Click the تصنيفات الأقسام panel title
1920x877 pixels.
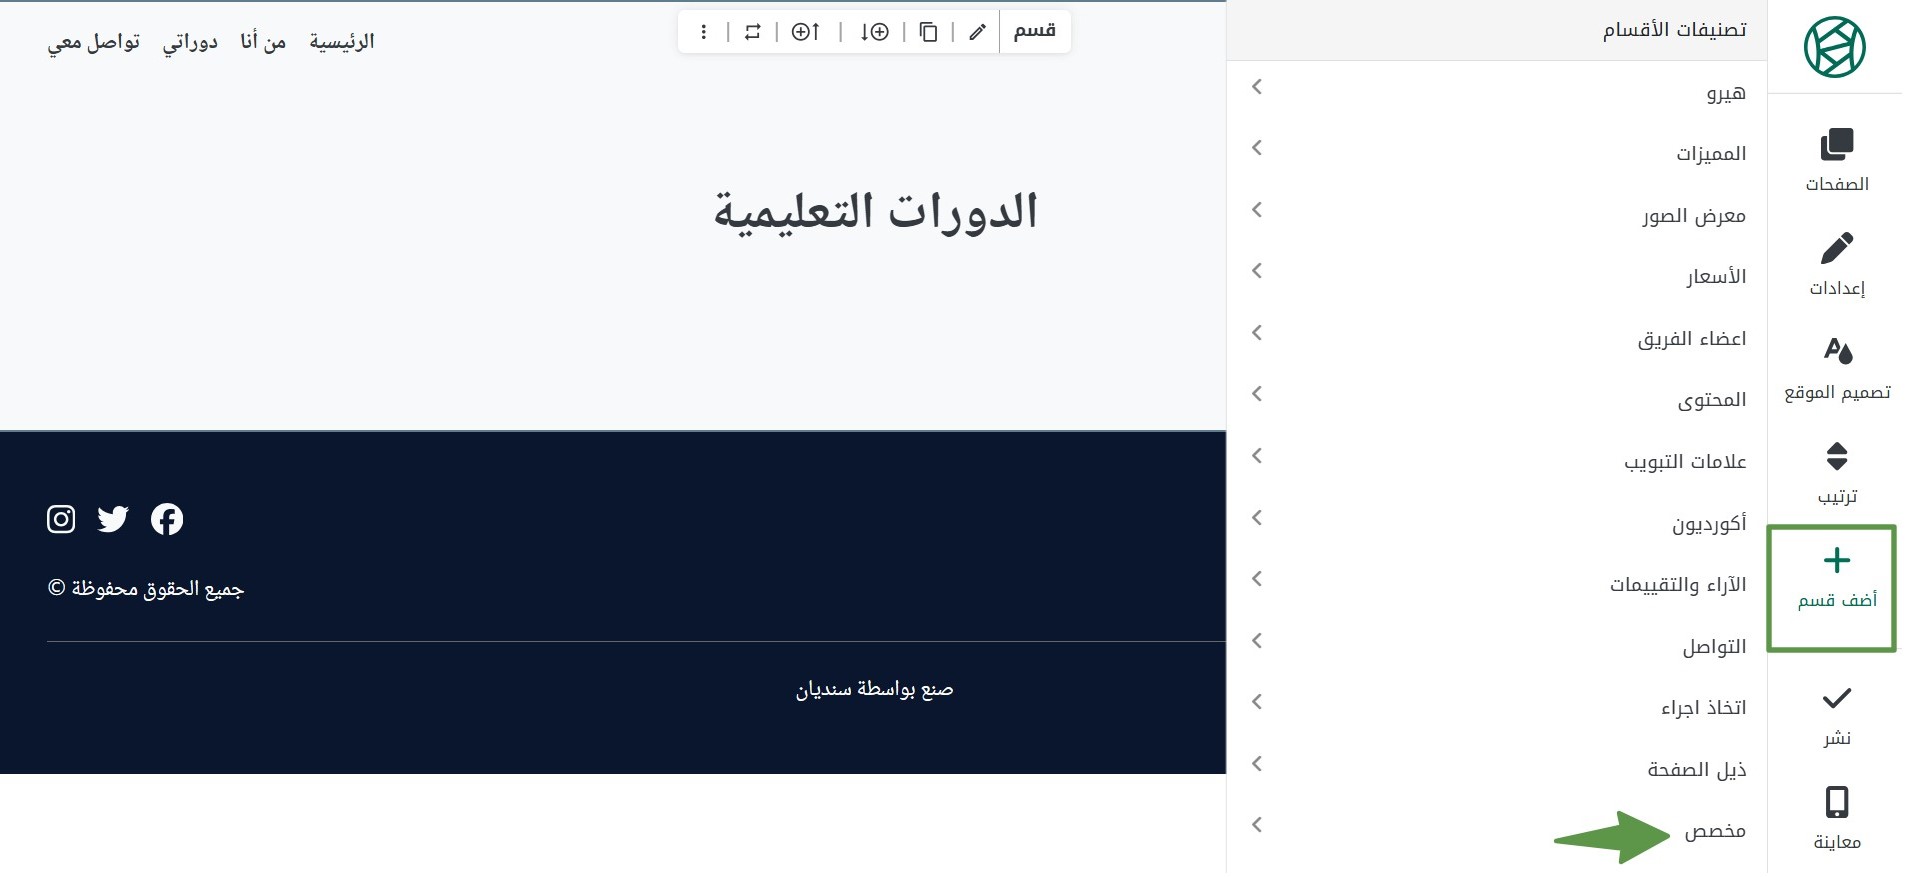click(1675, 30)
